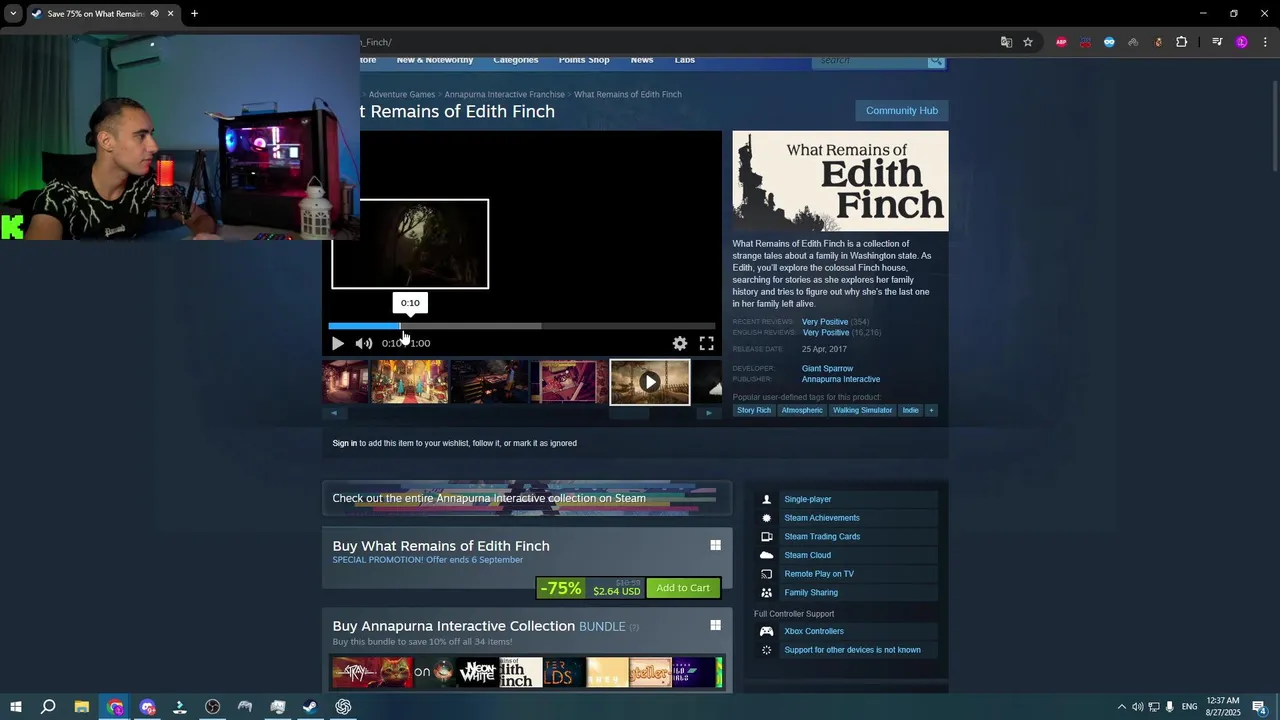The image size is (1280, 720).
Task: Mute tab via speaker icon on tab
Action: click(154, 14)
